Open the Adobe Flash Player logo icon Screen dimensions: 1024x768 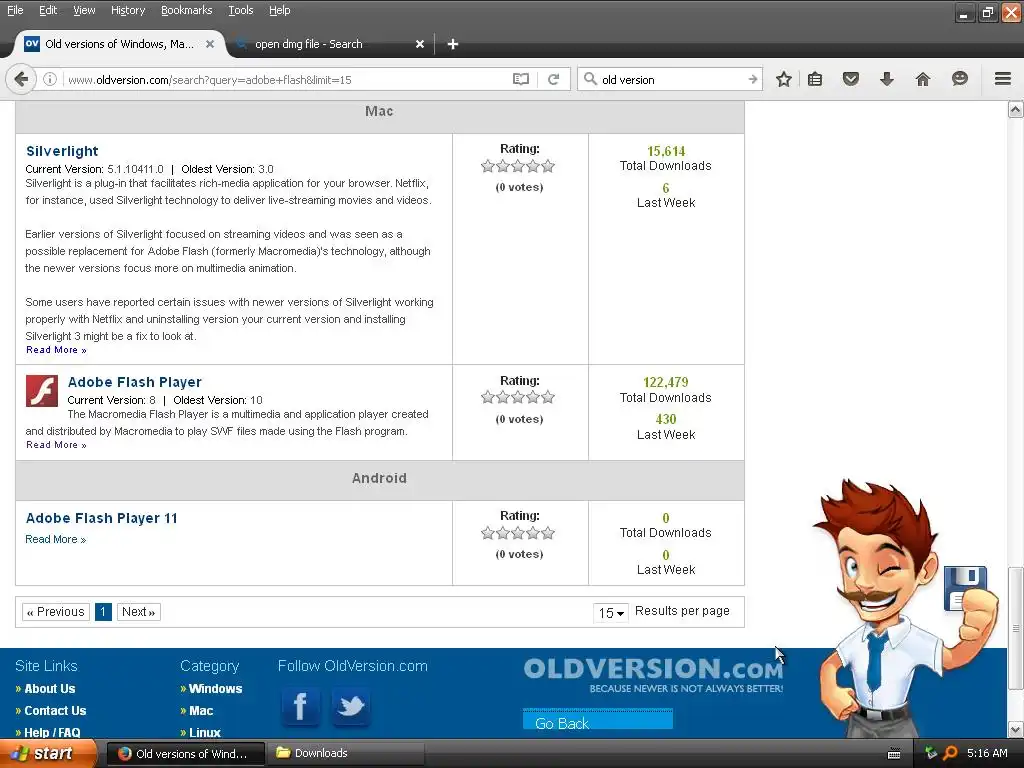(x=42, y=391)
